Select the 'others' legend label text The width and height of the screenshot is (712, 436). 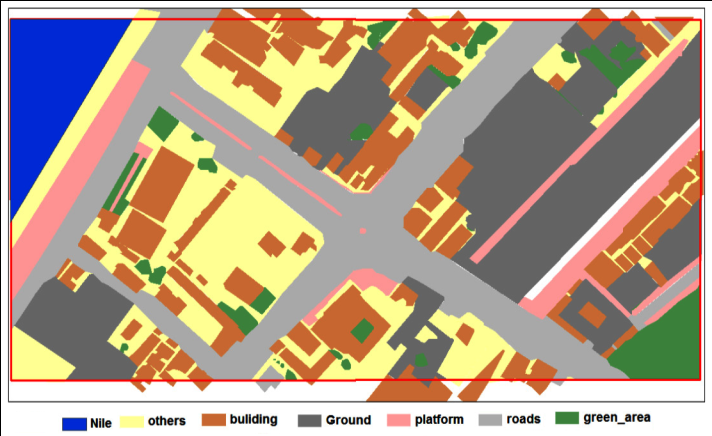pos(167,422)
